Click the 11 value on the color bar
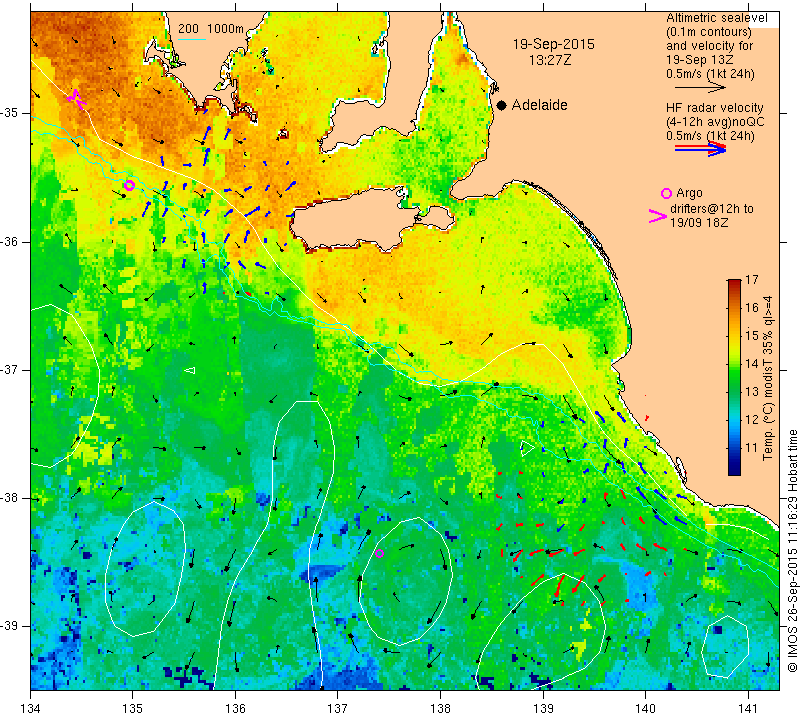 point(752,448)
